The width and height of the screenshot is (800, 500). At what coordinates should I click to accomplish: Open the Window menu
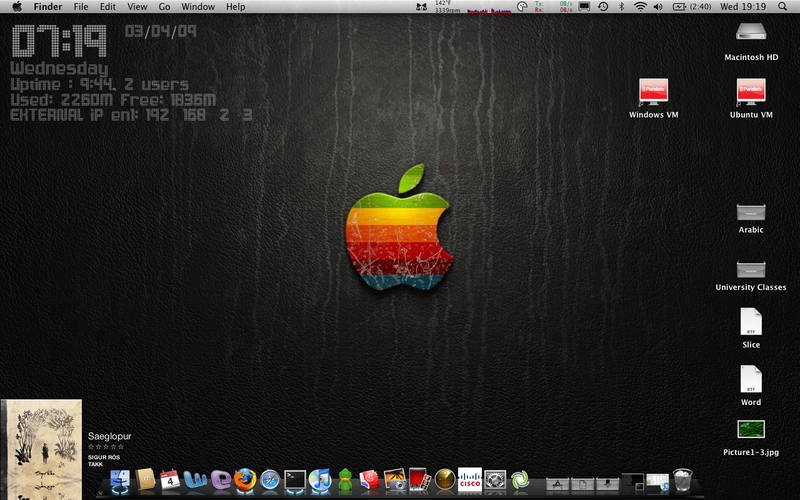click(198, 7)
